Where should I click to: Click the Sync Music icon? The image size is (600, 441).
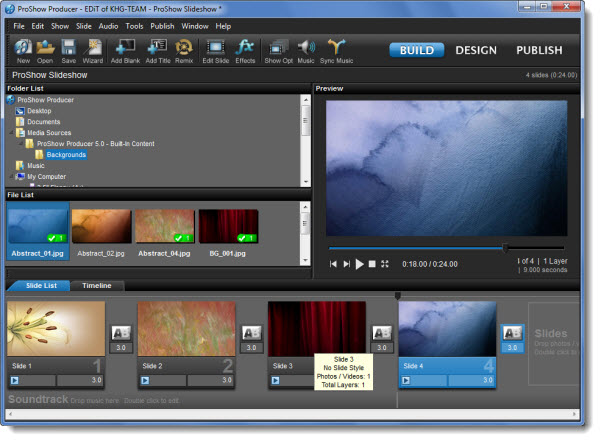(338, 49)
